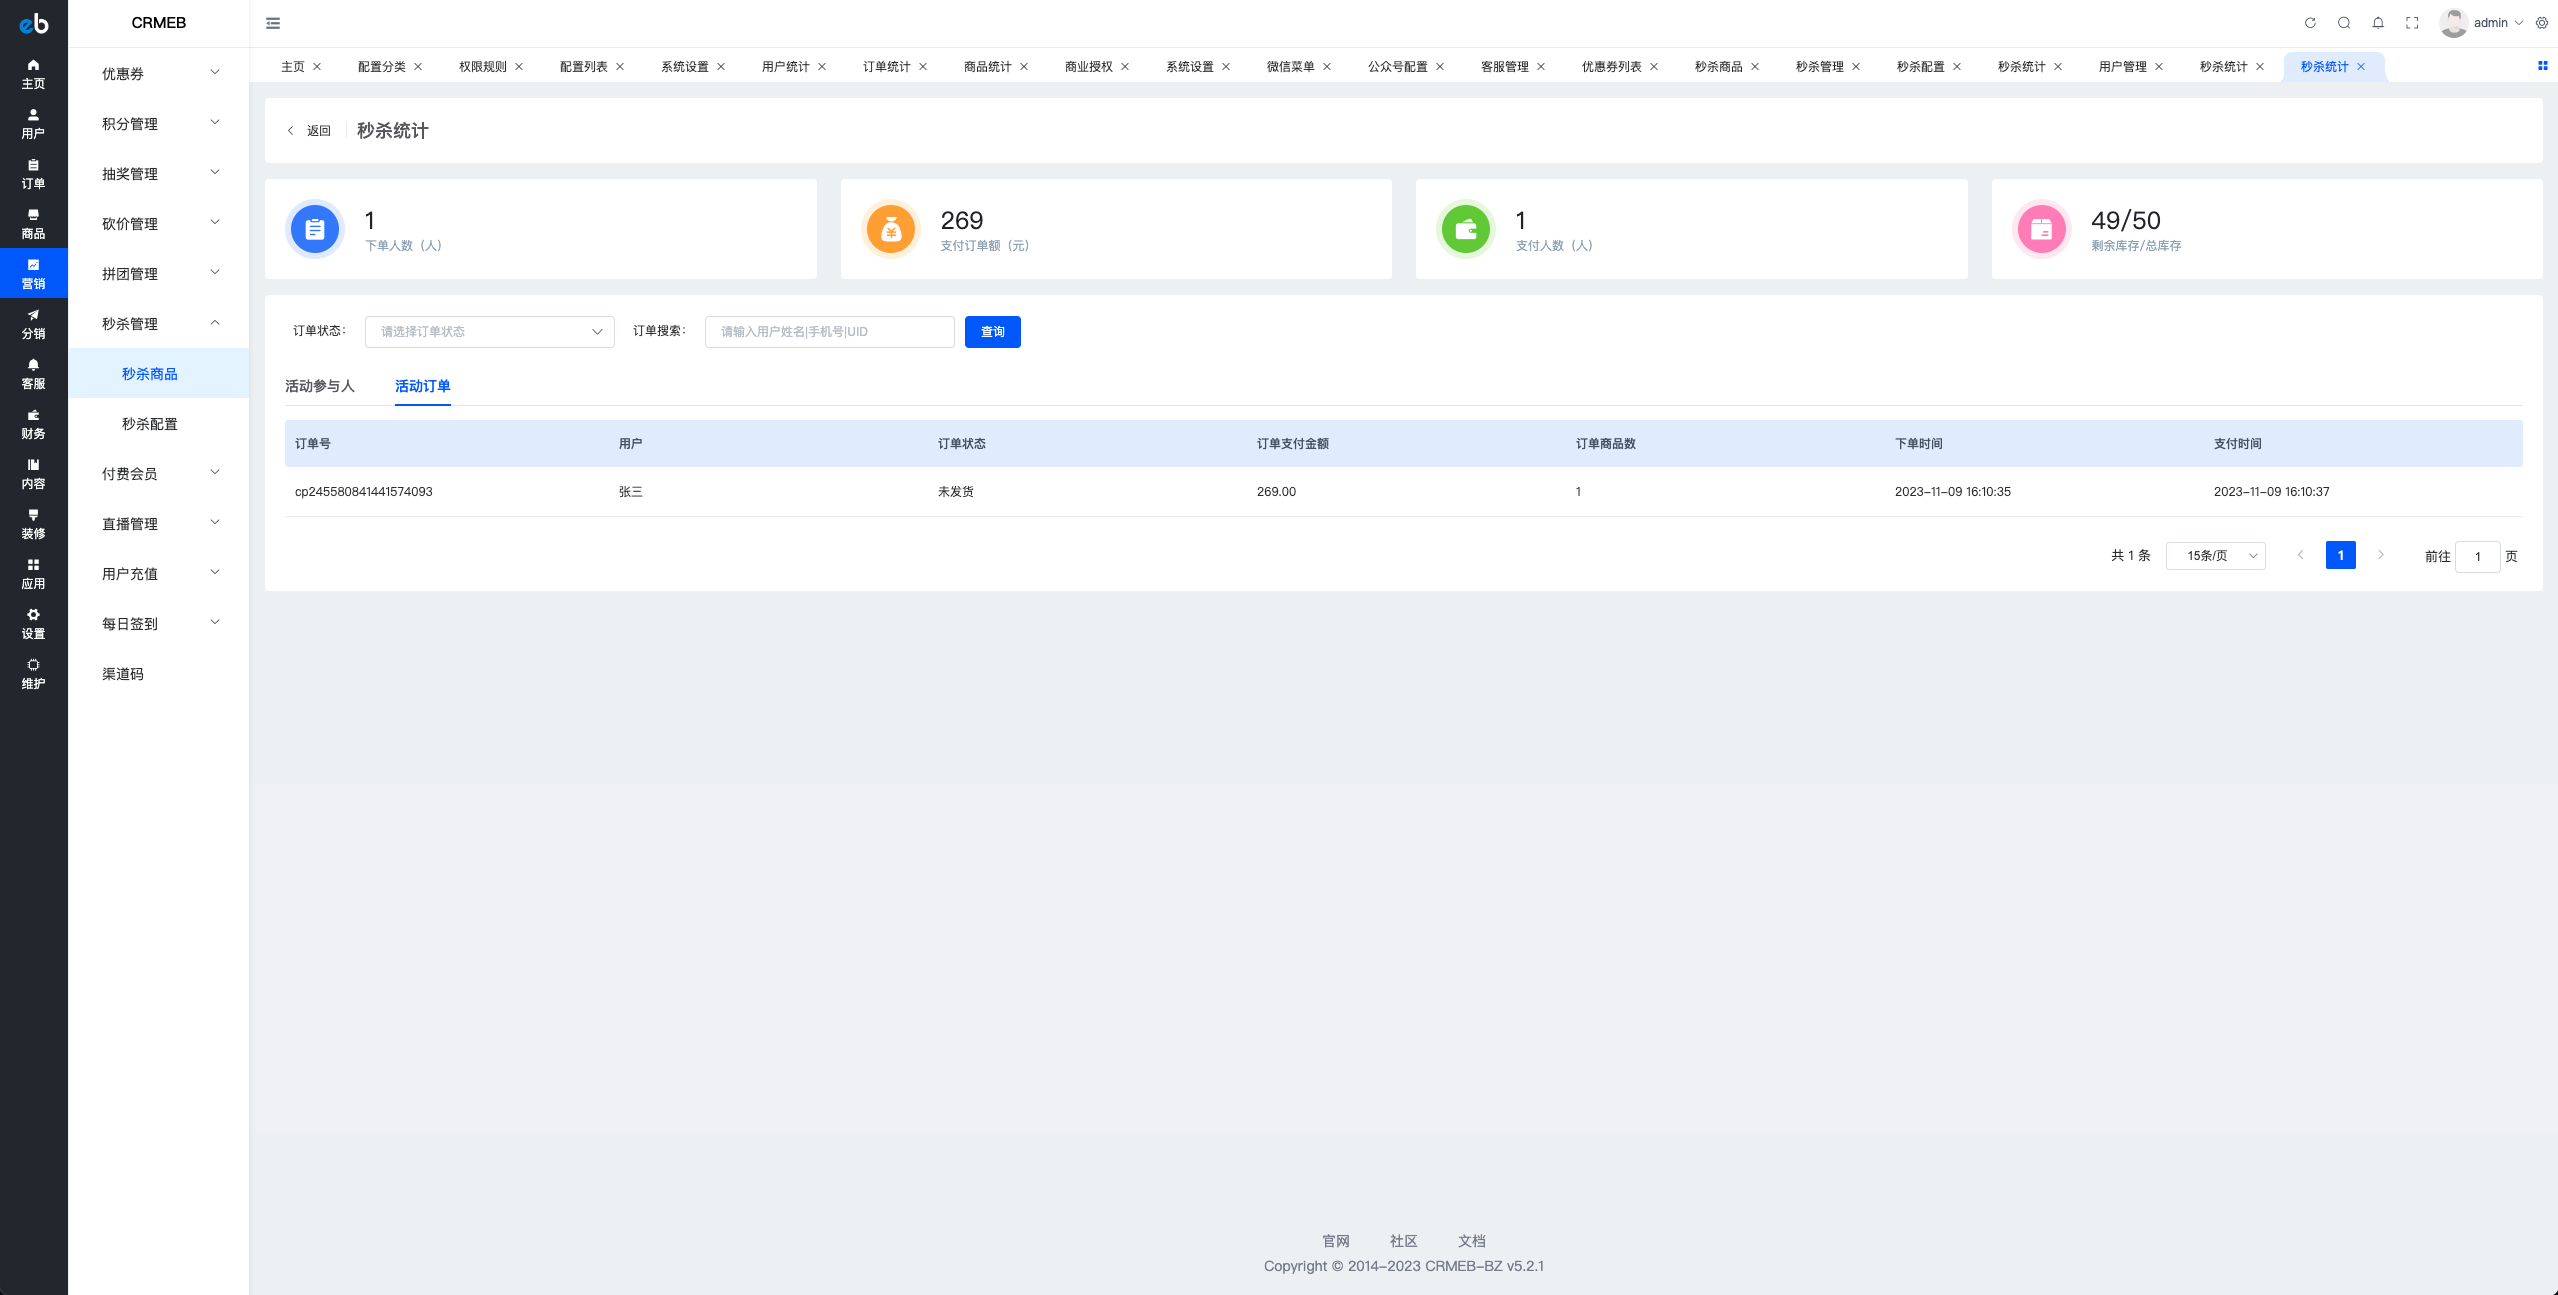Open the 订单状态 dropdown

[x=490, y=332]
